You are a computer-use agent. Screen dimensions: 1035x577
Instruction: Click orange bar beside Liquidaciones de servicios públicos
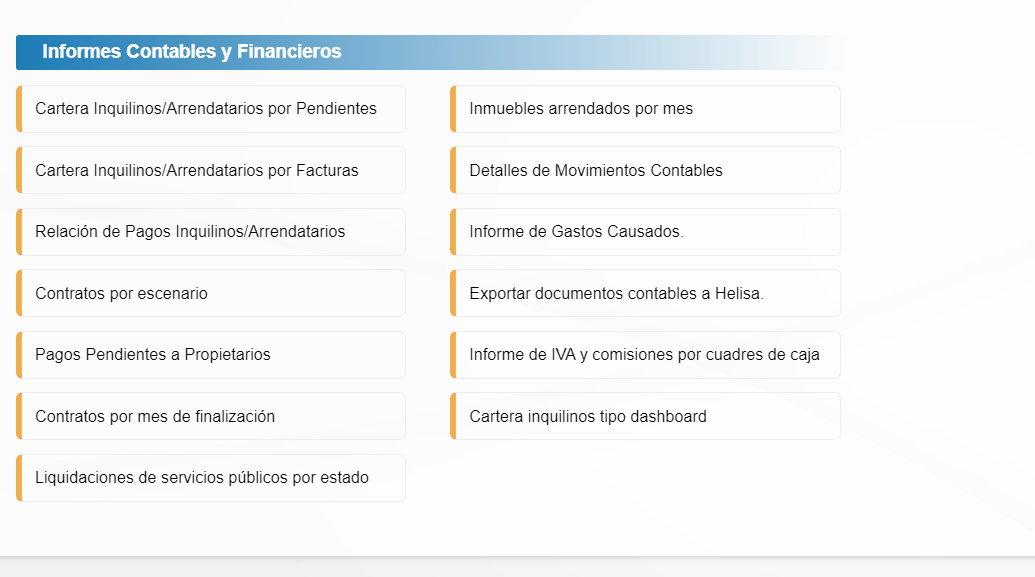(19, 477)
